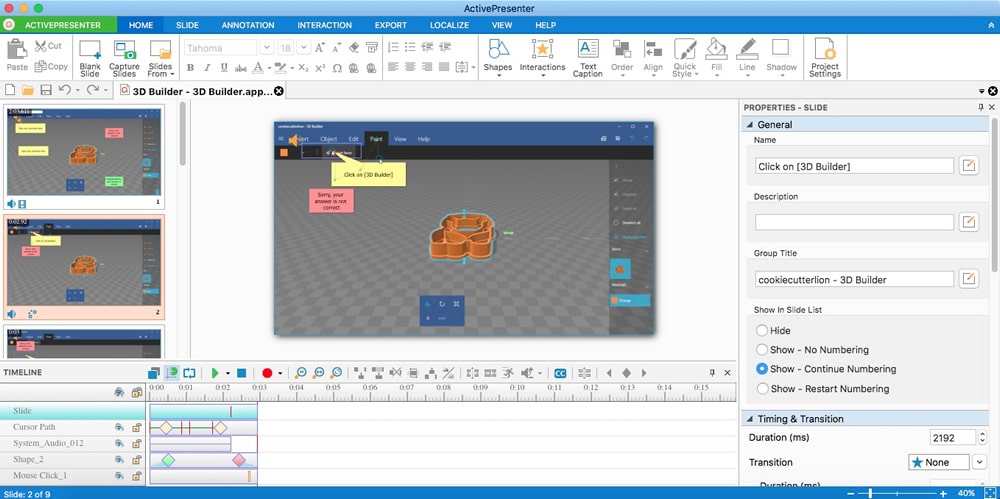Open the Interactions dropdown
Image resolution: width=1000 pixels, height=499 pixels.
point(542,58)
